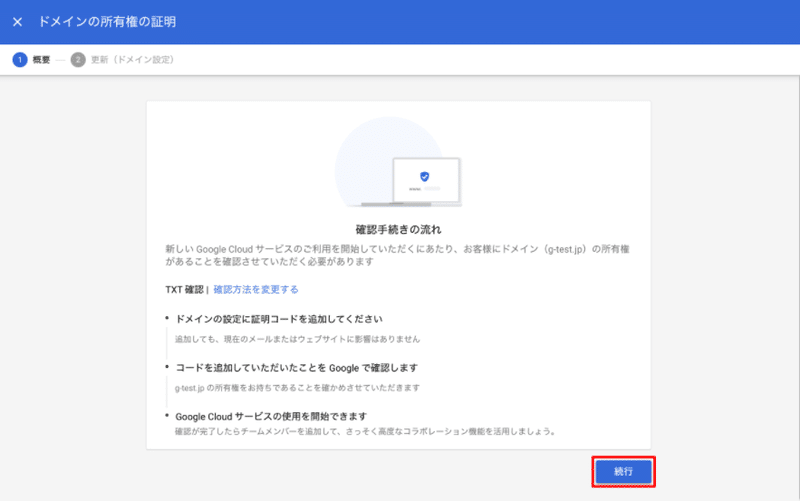The width and height of the screenshot is (800, 501).
Task: Click the text beginning 確認が完了したらチームメンバーを追加して
Action: (365, 432)
